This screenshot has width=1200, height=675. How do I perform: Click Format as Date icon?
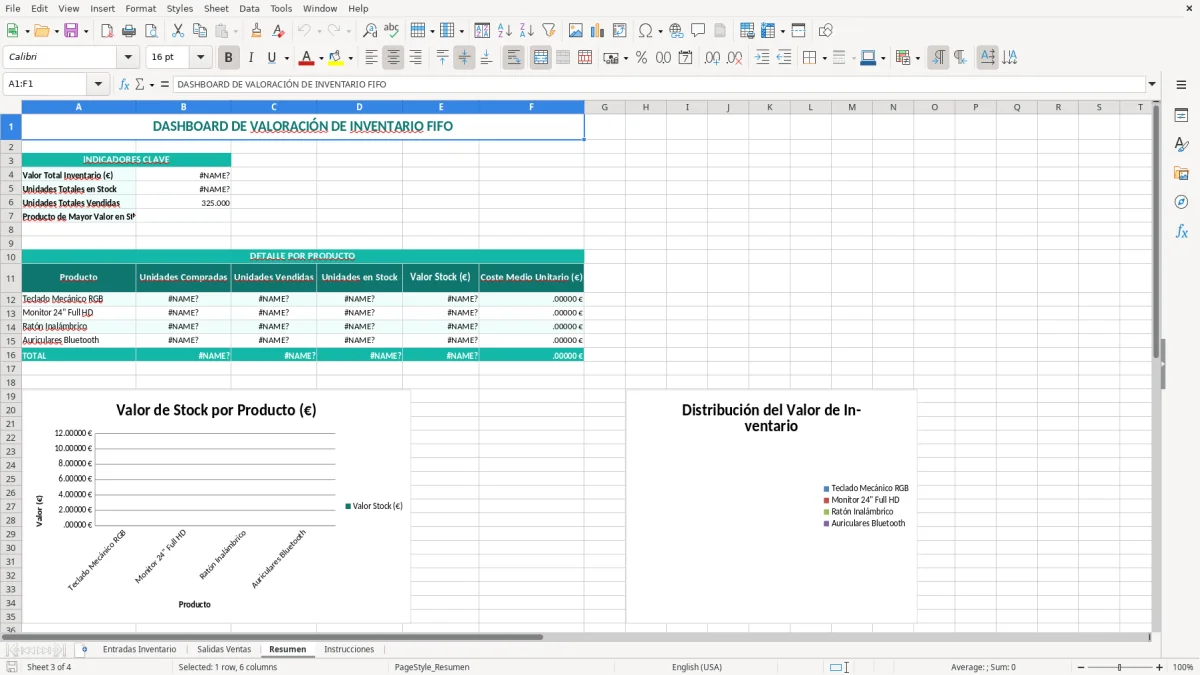685,58
